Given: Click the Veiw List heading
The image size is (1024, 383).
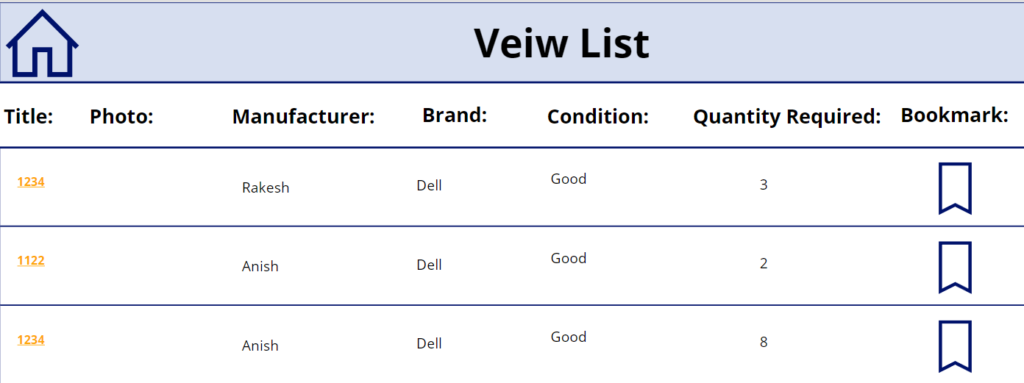Looking at the screenshot, I should tap(562, 44).
